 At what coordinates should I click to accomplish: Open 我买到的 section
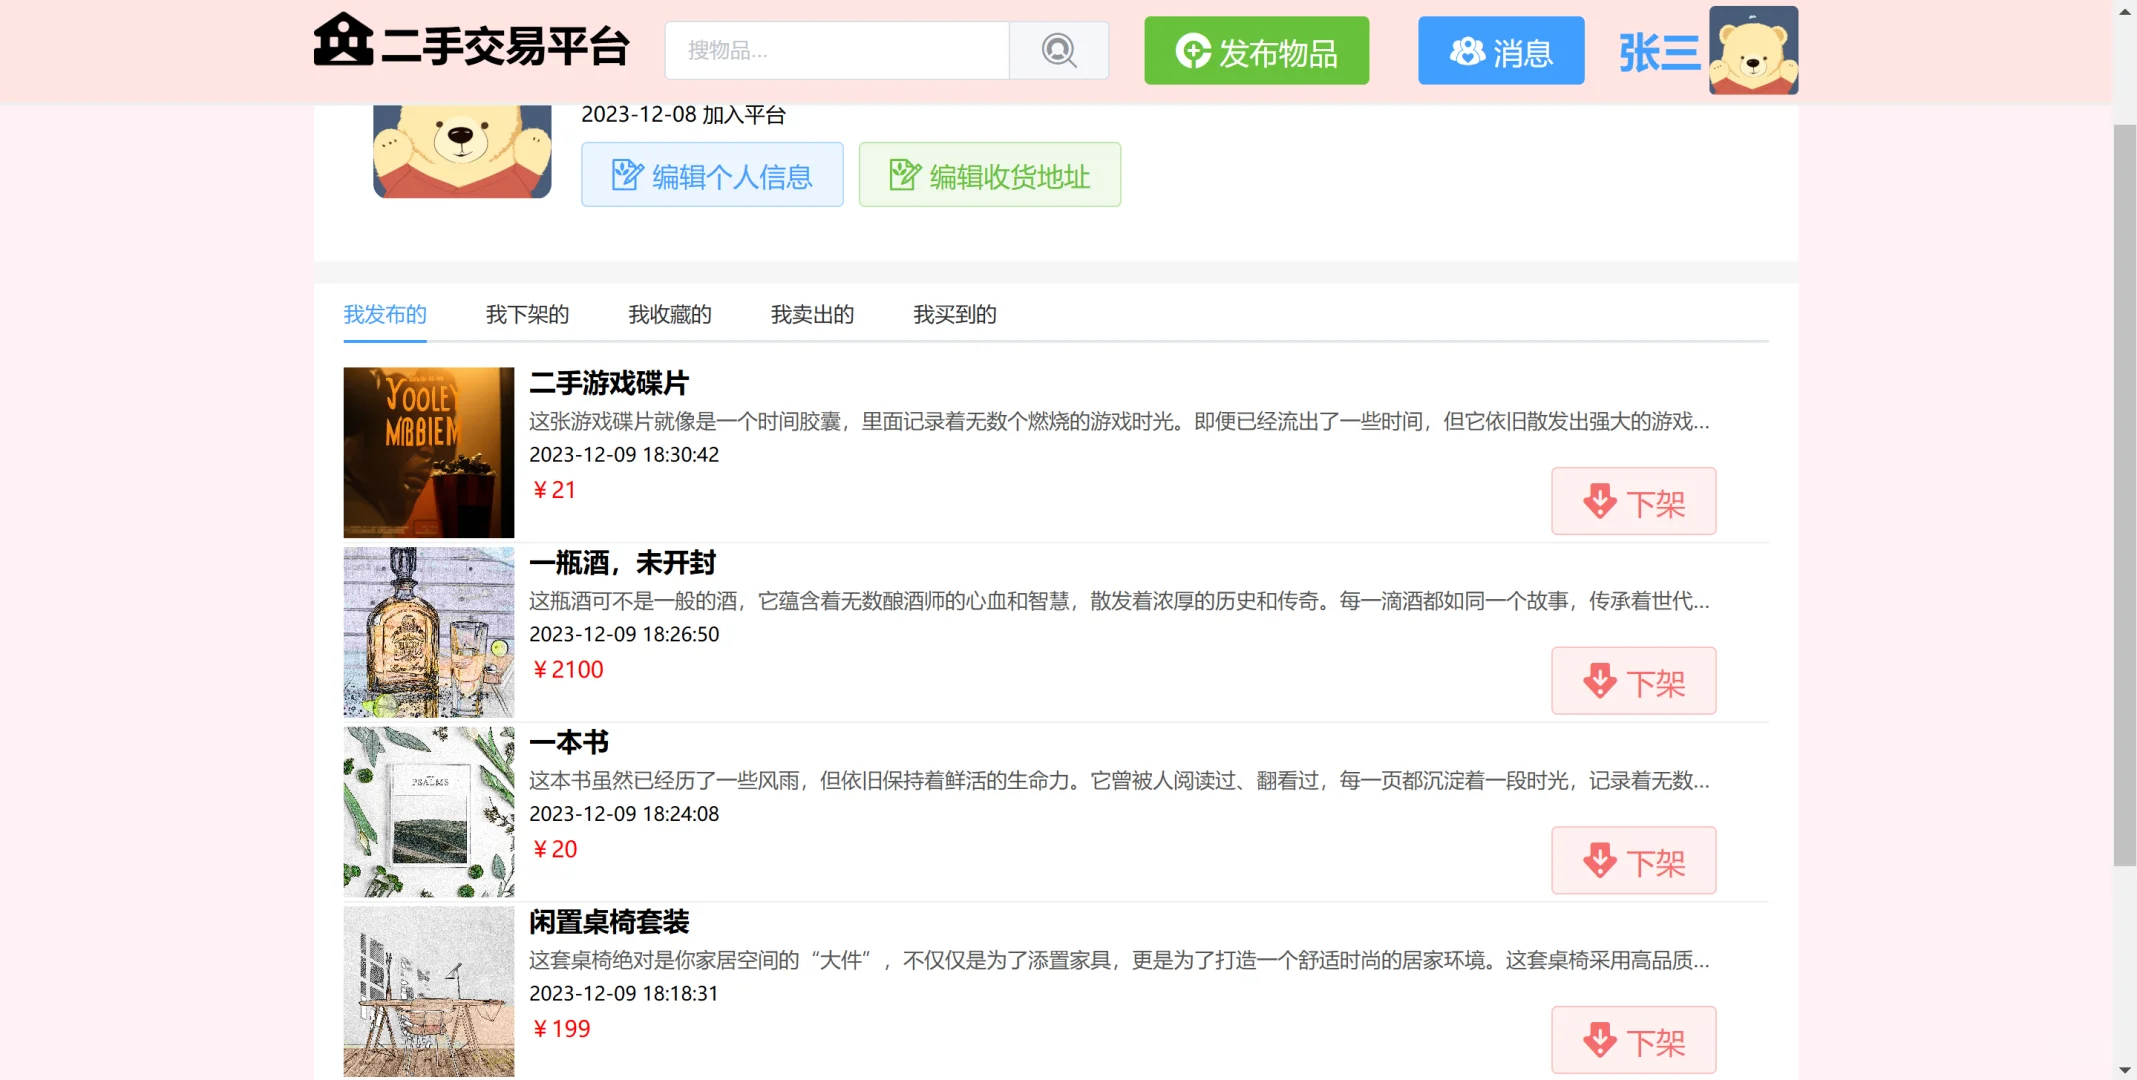954,314
